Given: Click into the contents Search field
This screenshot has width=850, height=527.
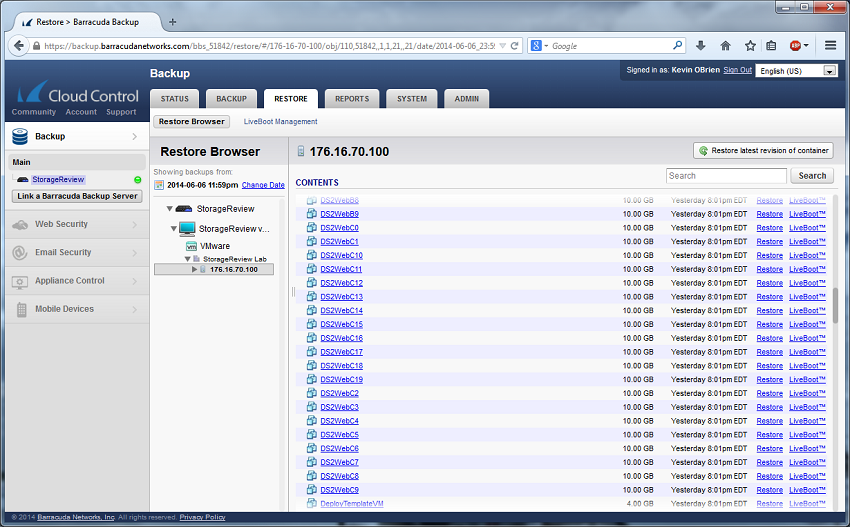Looking at the screenshot, I should (726, 176).
